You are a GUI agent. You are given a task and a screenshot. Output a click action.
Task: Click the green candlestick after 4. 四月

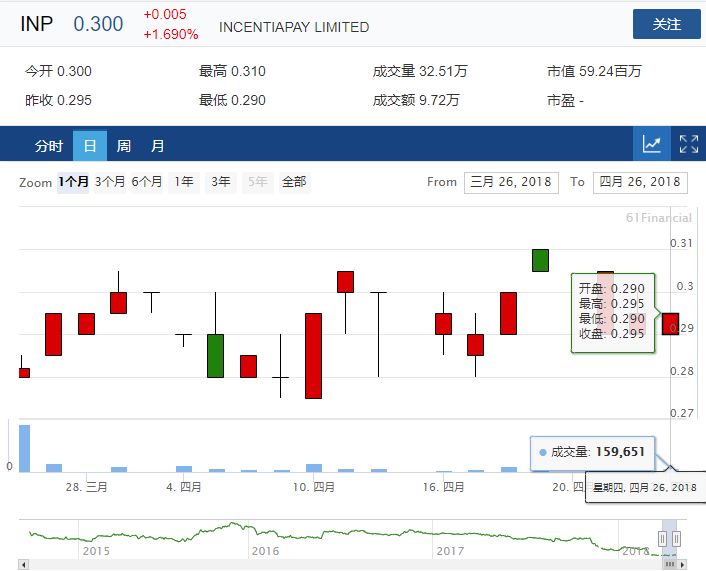point(215,356)
